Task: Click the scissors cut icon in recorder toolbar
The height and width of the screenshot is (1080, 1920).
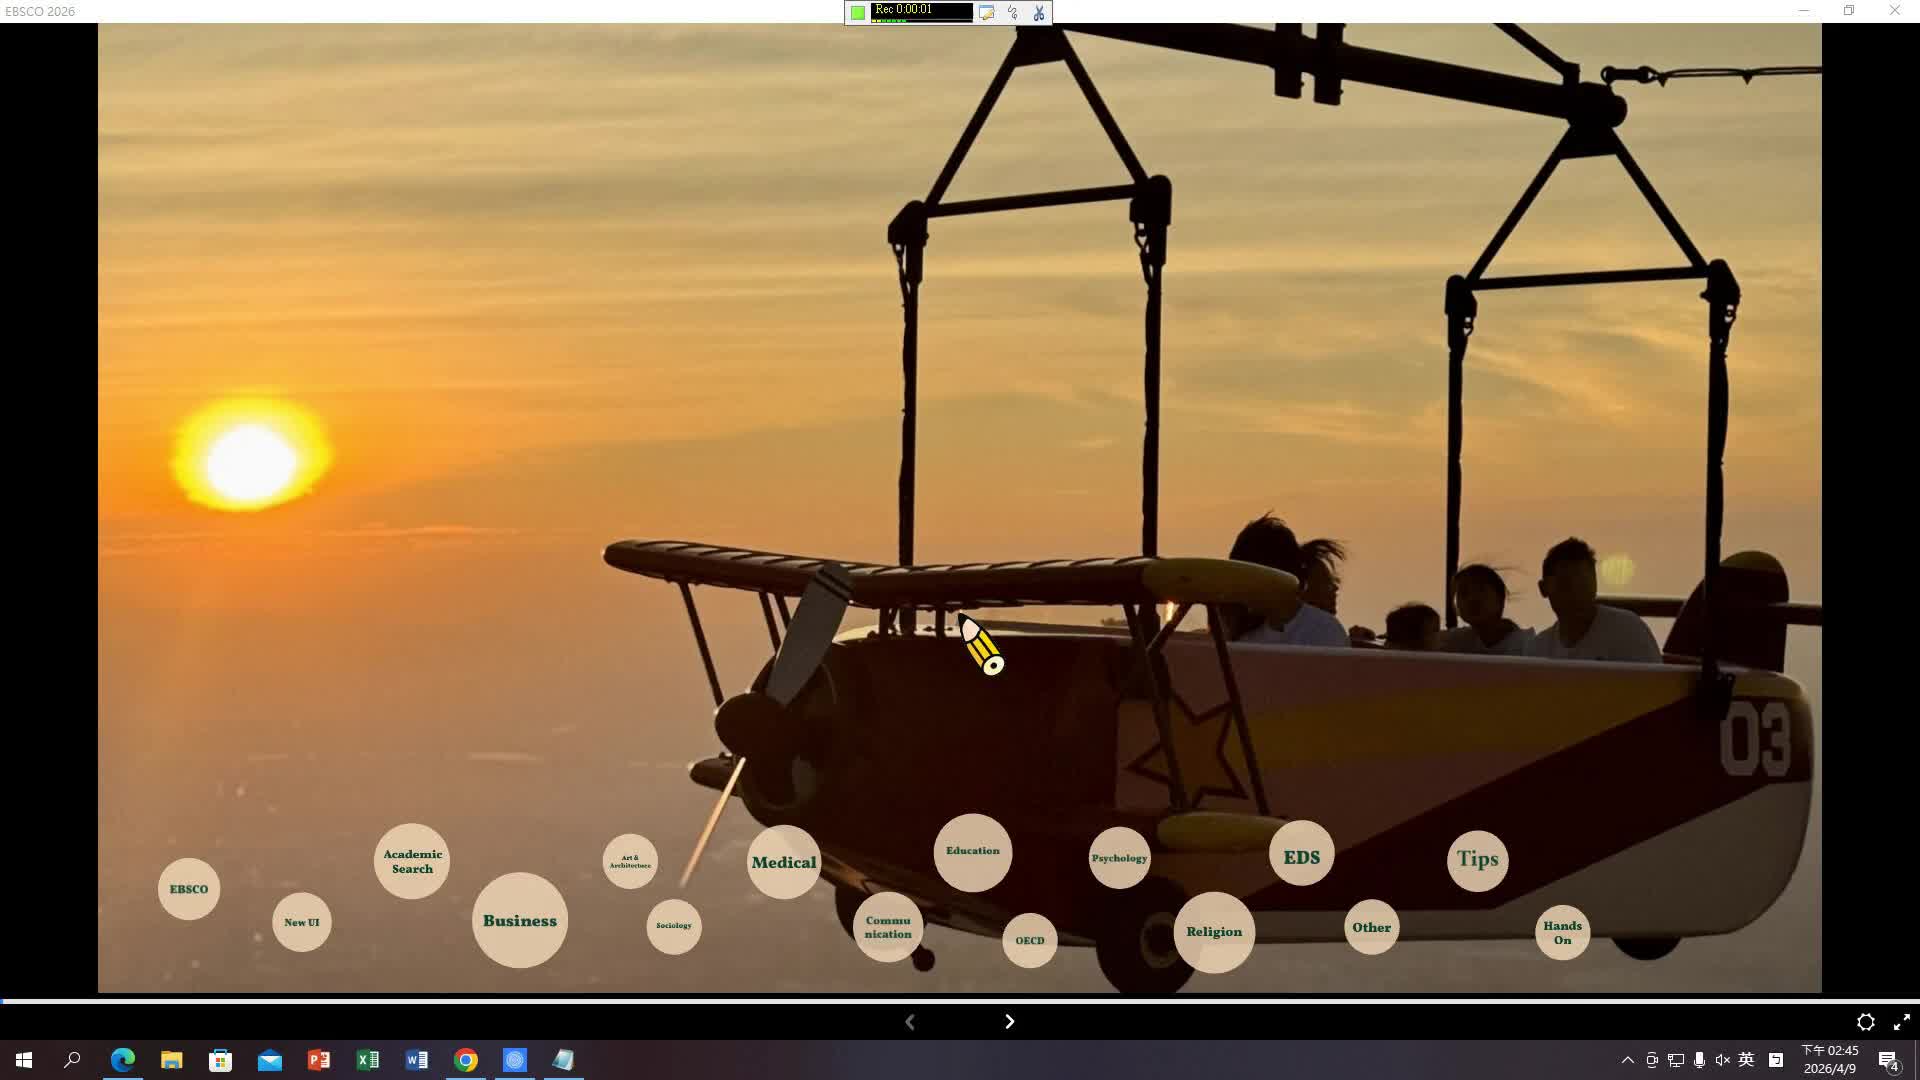Action: point(1039,13)
